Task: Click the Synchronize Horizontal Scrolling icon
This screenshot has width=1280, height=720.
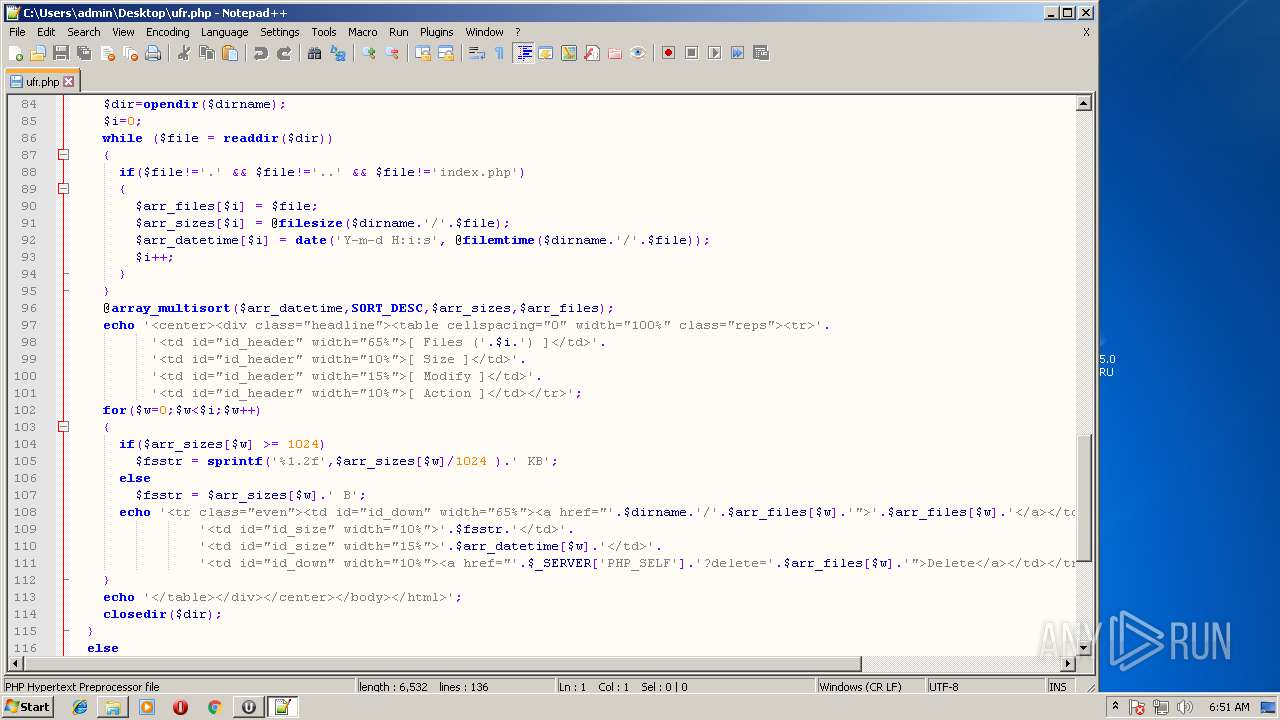Action: click(x=446, y=53)
